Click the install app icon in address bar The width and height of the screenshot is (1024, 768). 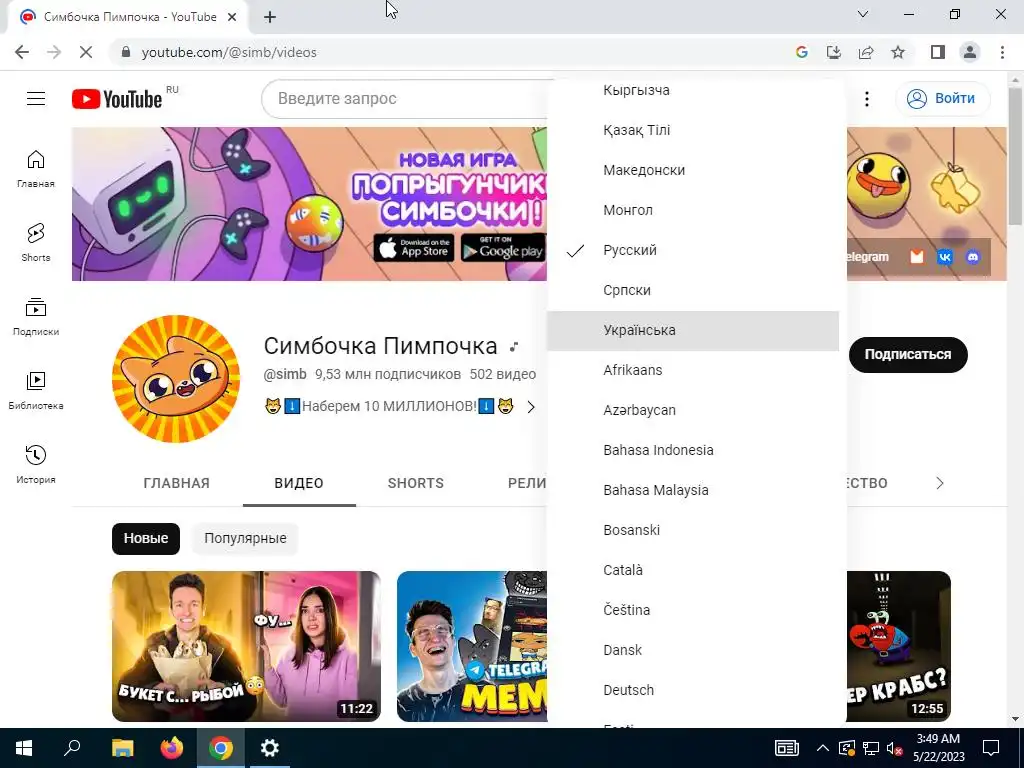(x=834, y=52)
